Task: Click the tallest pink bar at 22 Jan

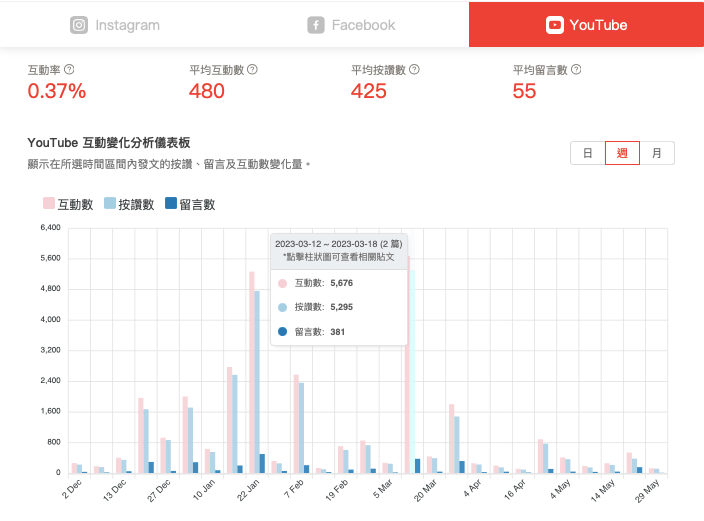Action: (252, 372)
